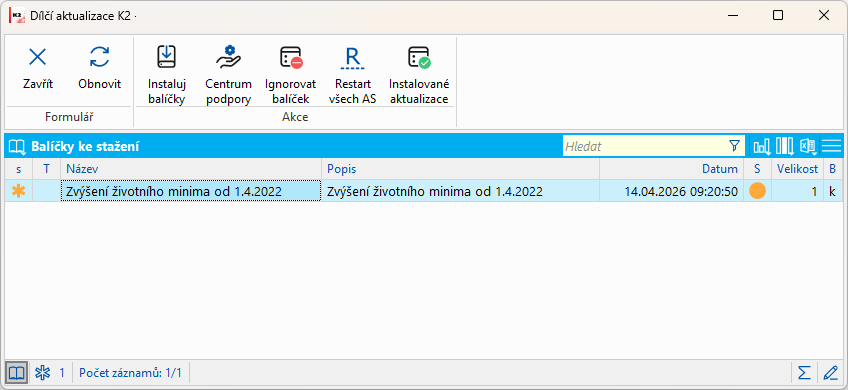Show Instalované aktualizace list
The image size is (848, 390).
click(x=419, y=57)
